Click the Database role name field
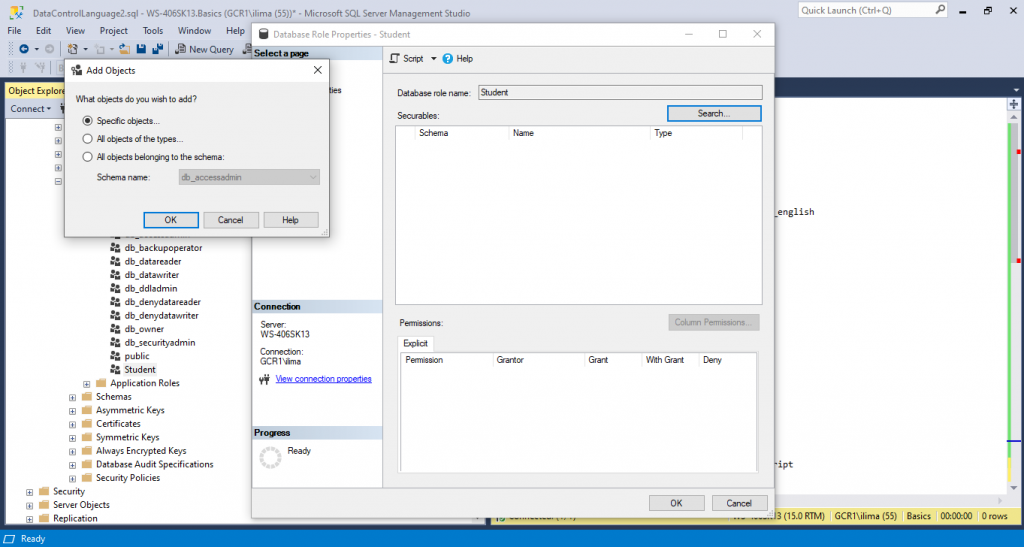 tap(620, 93)
